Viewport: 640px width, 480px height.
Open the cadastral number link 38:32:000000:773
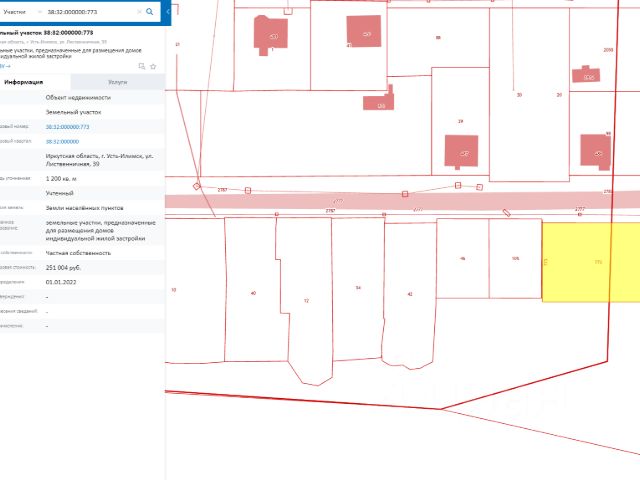pyautogui.click(x=67, y=127)
